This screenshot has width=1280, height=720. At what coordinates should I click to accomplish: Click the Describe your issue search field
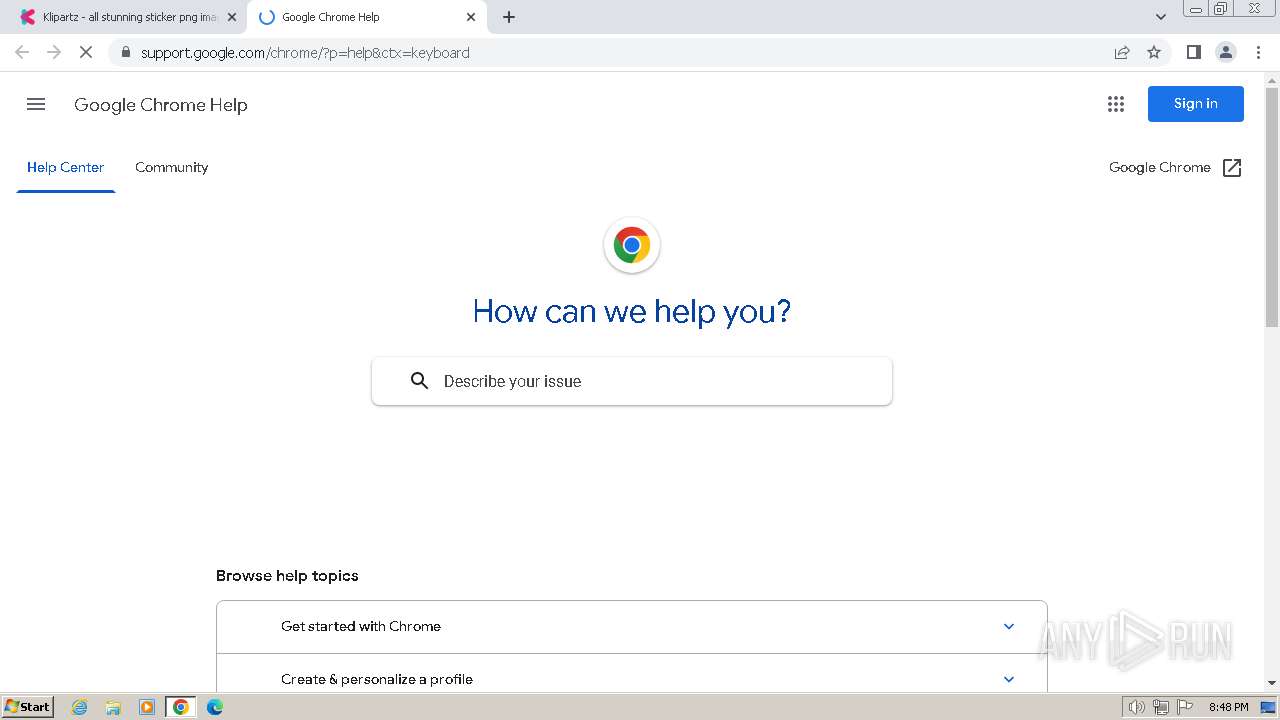632,381
